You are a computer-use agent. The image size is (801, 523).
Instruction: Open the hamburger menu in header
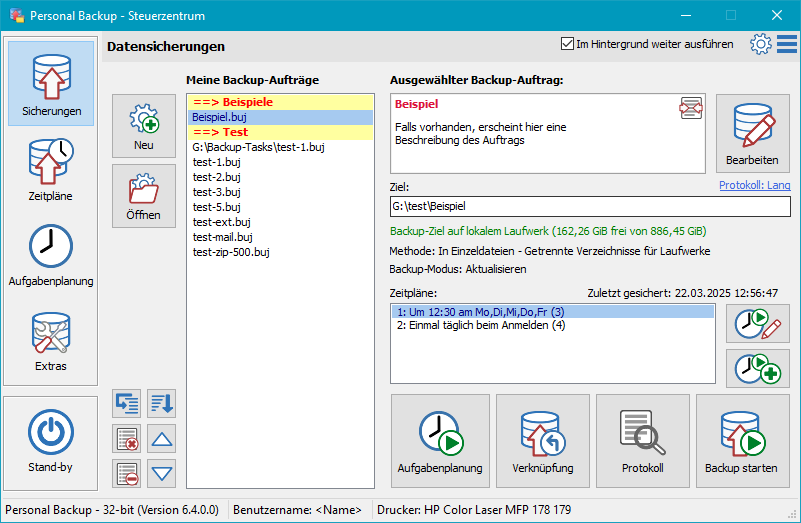pos(787,44)
